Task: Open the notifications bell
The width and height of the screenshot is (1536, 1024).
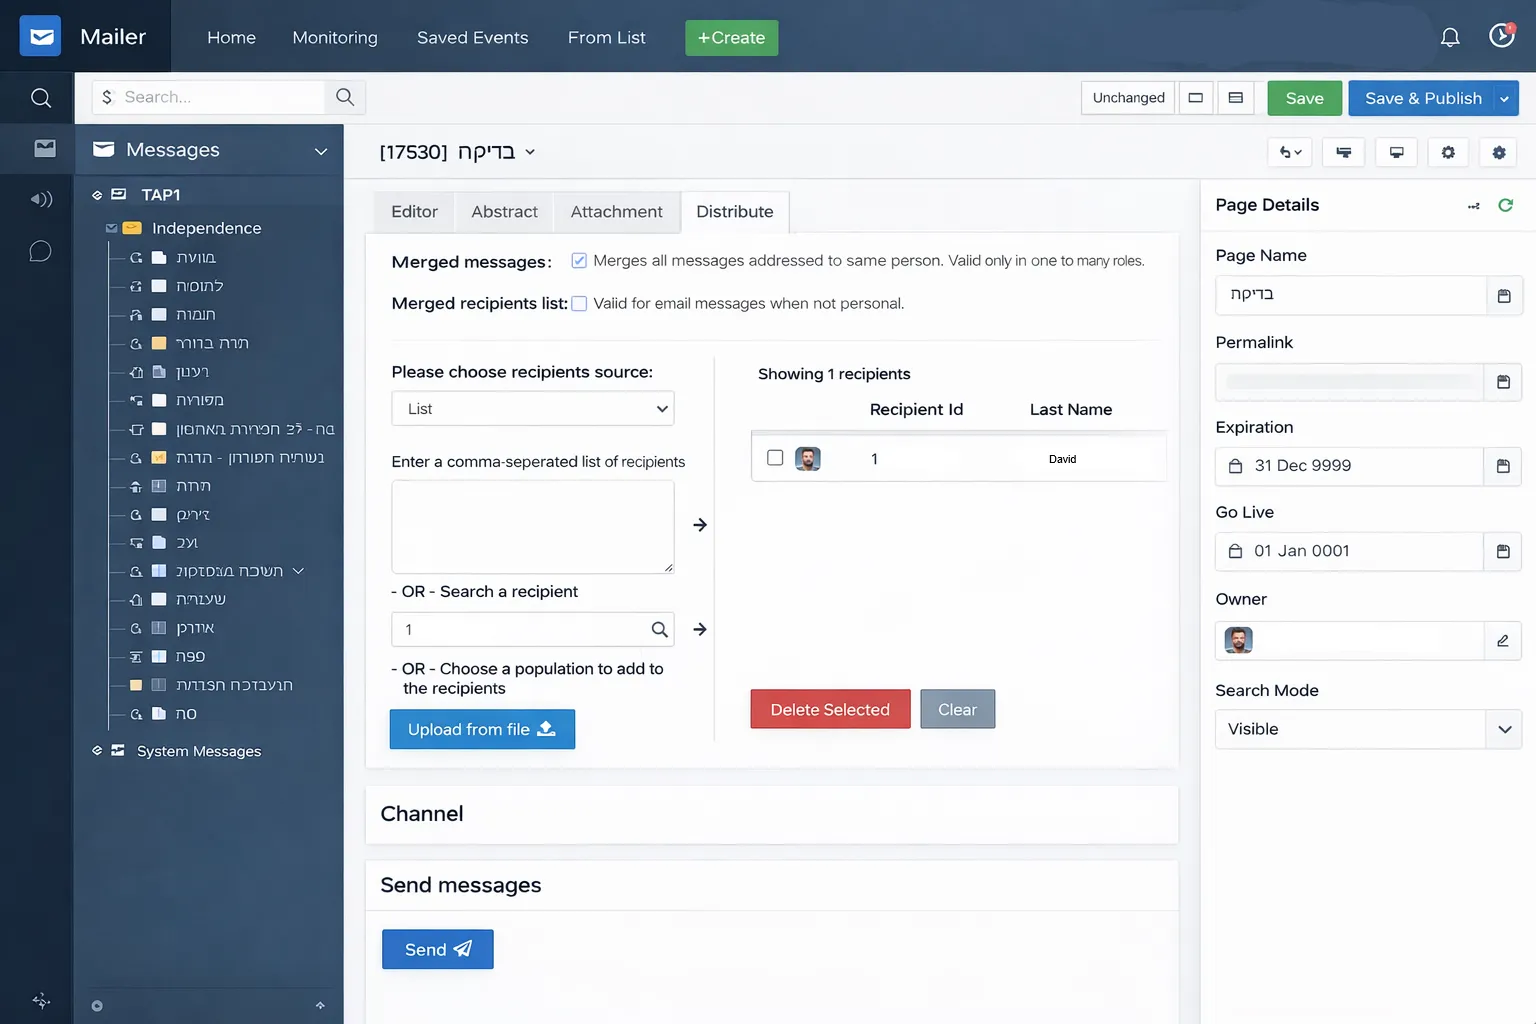Action: (1449, 37)
